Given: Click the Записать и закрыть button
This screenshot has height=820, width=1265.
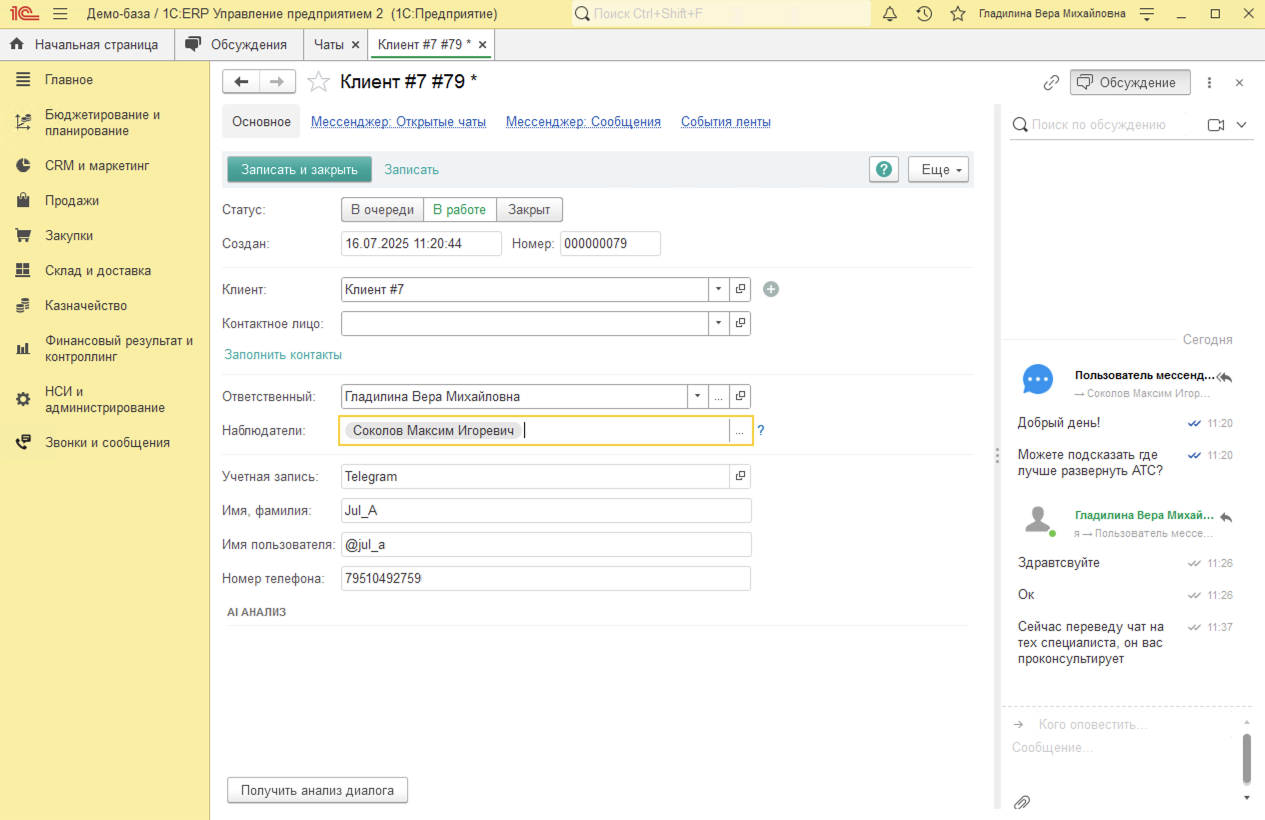Looking at the screenshot, I should pos(299,170).
